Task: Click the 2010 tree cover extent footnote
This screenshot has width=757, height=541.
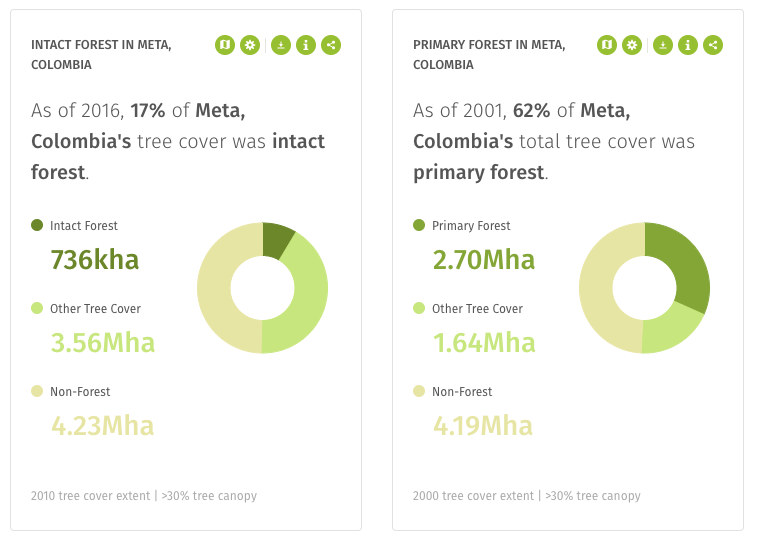Action: 144,496
